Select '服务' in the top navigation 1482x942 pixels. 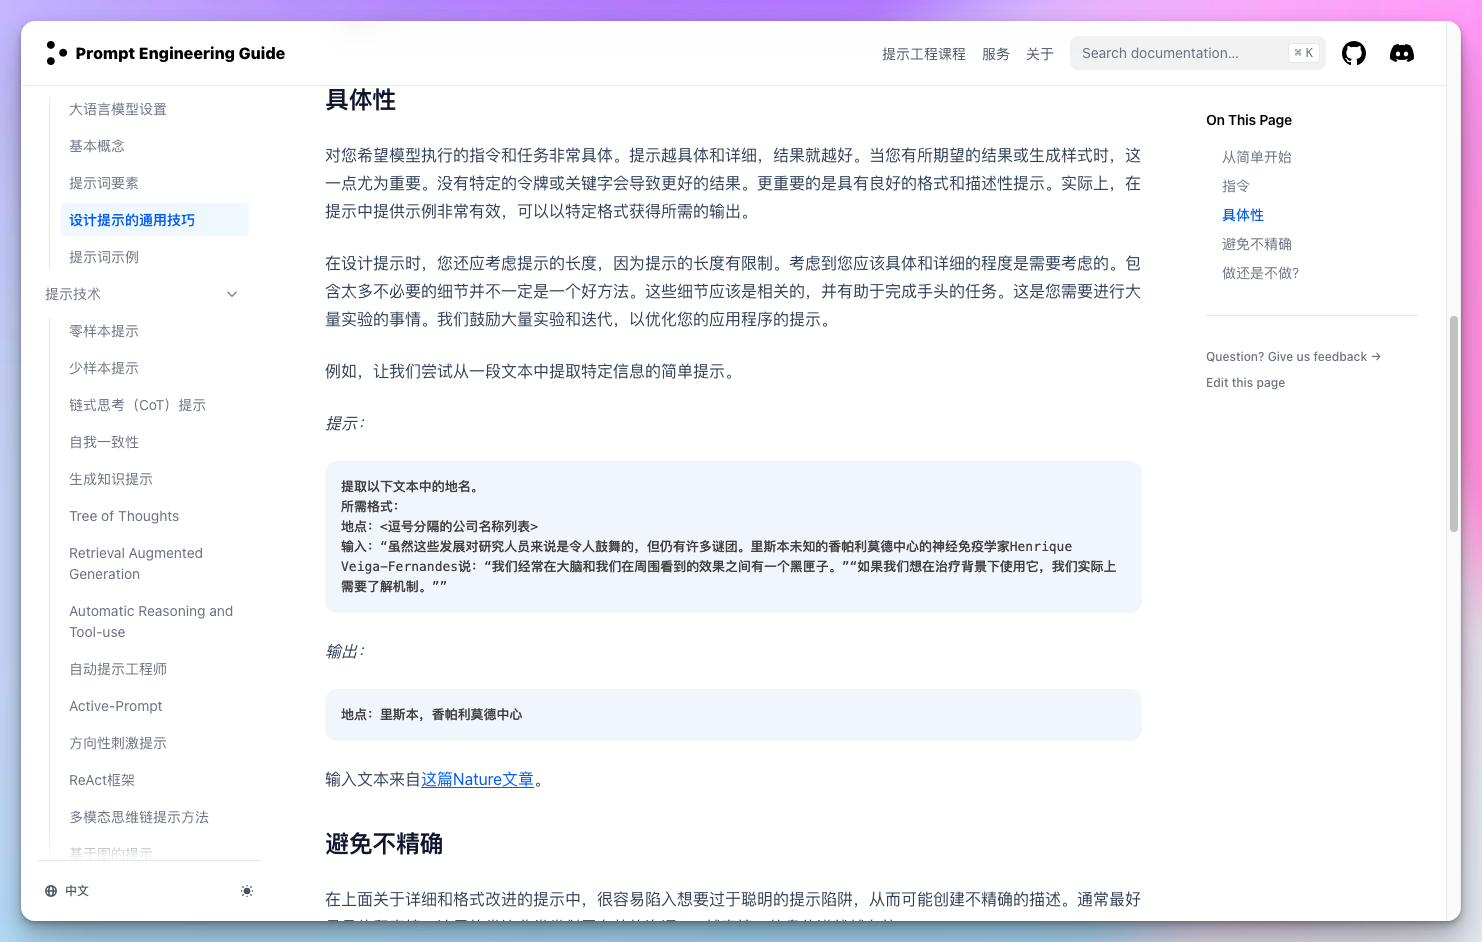tap(996, 54)
